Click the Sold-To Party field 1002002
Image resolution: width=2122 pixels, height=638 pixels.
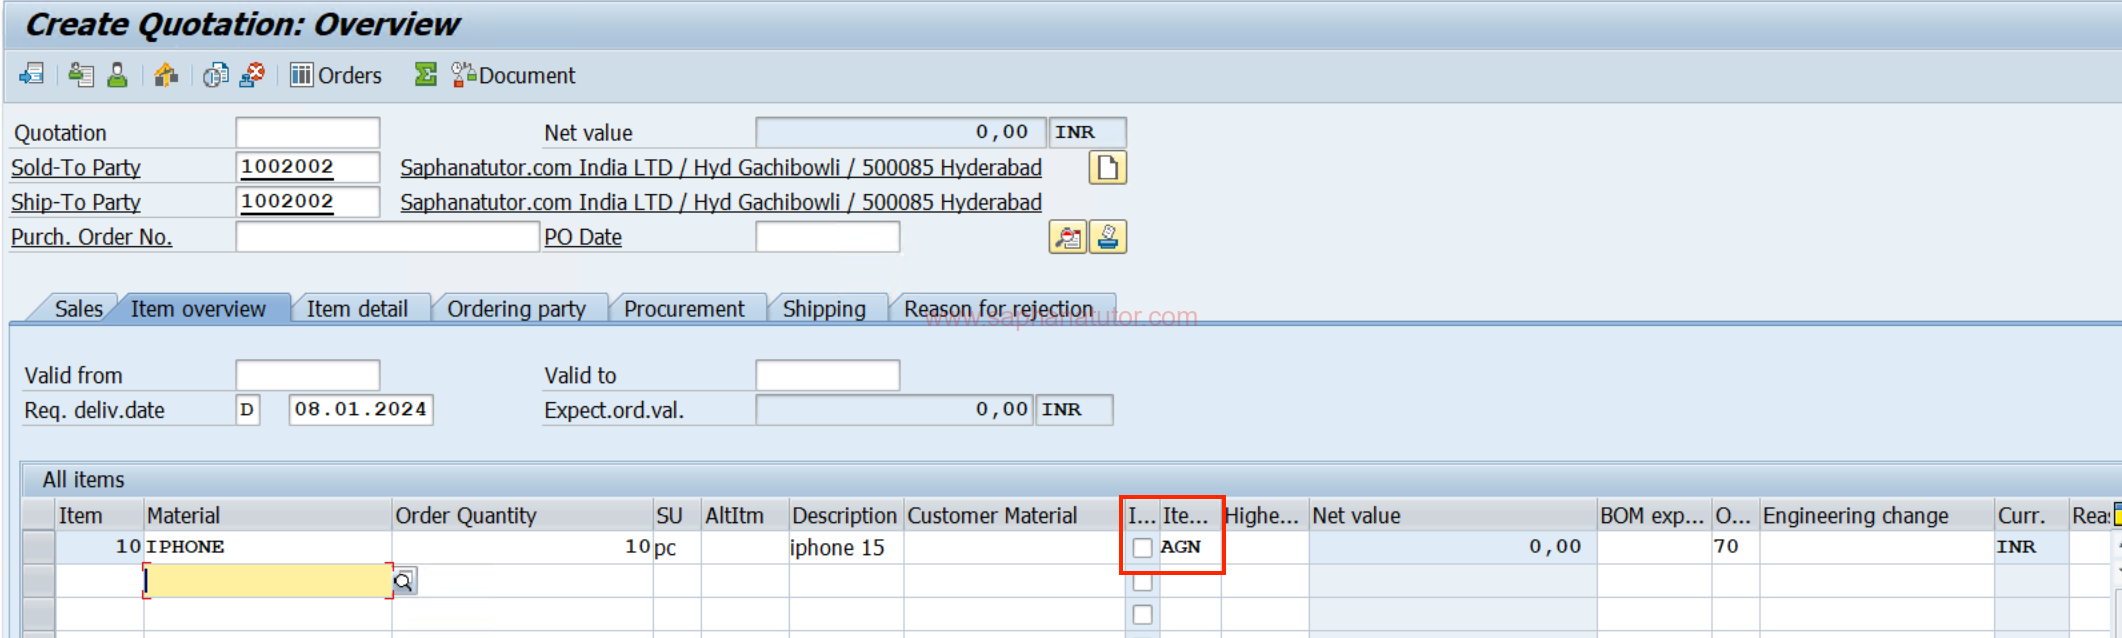(308, 167)
